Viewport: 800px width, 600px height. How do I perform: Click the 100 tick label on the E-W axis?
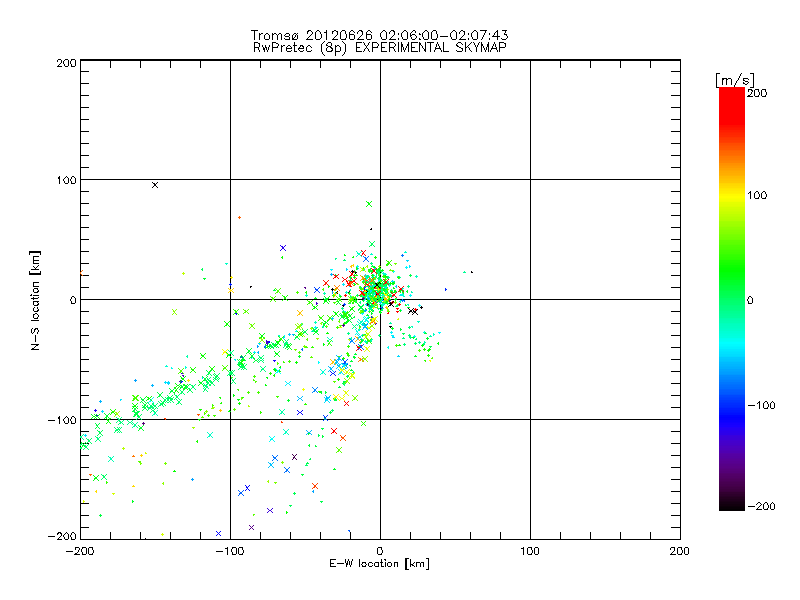pos(529,551)
